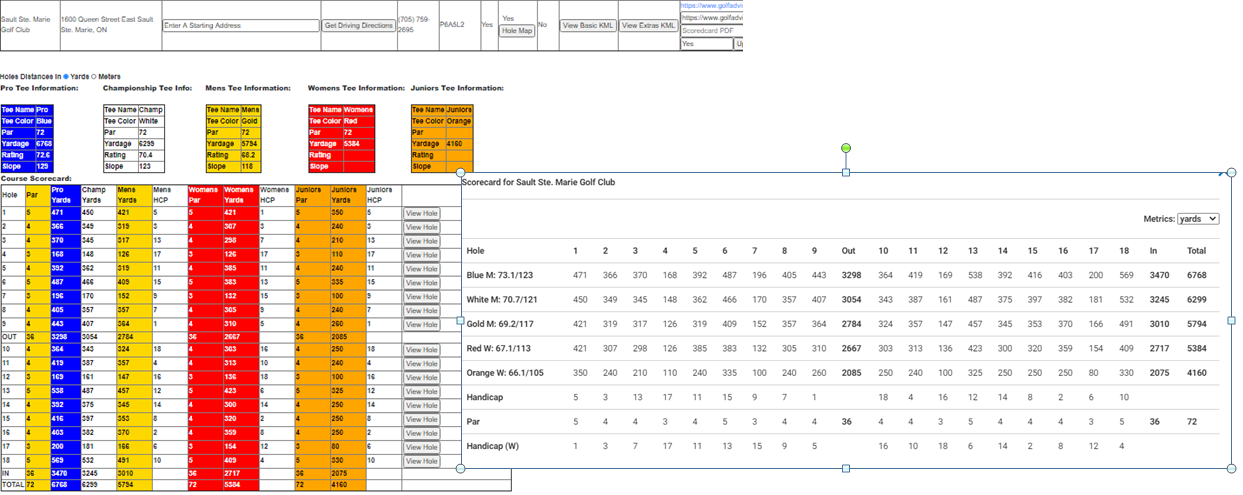The image size is (1243, 495).
Task: Click the Enter A Starting Address field
Action: point(241,25)
